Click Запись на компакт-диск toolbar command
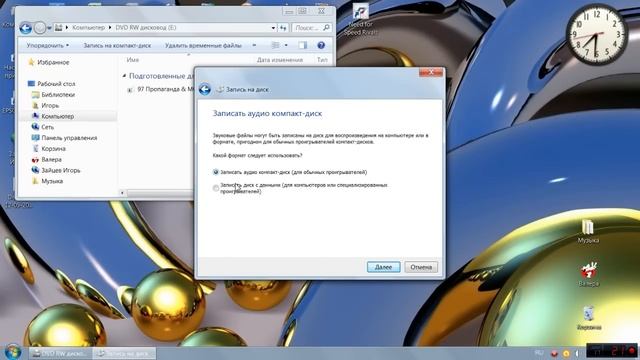Viewport: 640px width, 360px height. pyautogui.click(x=117, y=45)
